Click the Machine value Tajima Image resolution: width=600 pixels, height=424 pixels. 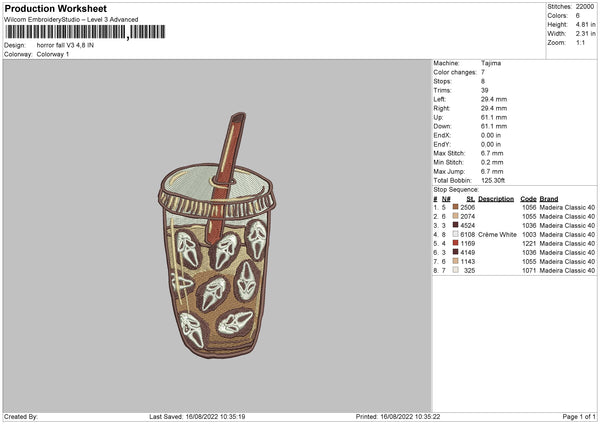pyautogui.click(x=491, y=63)
